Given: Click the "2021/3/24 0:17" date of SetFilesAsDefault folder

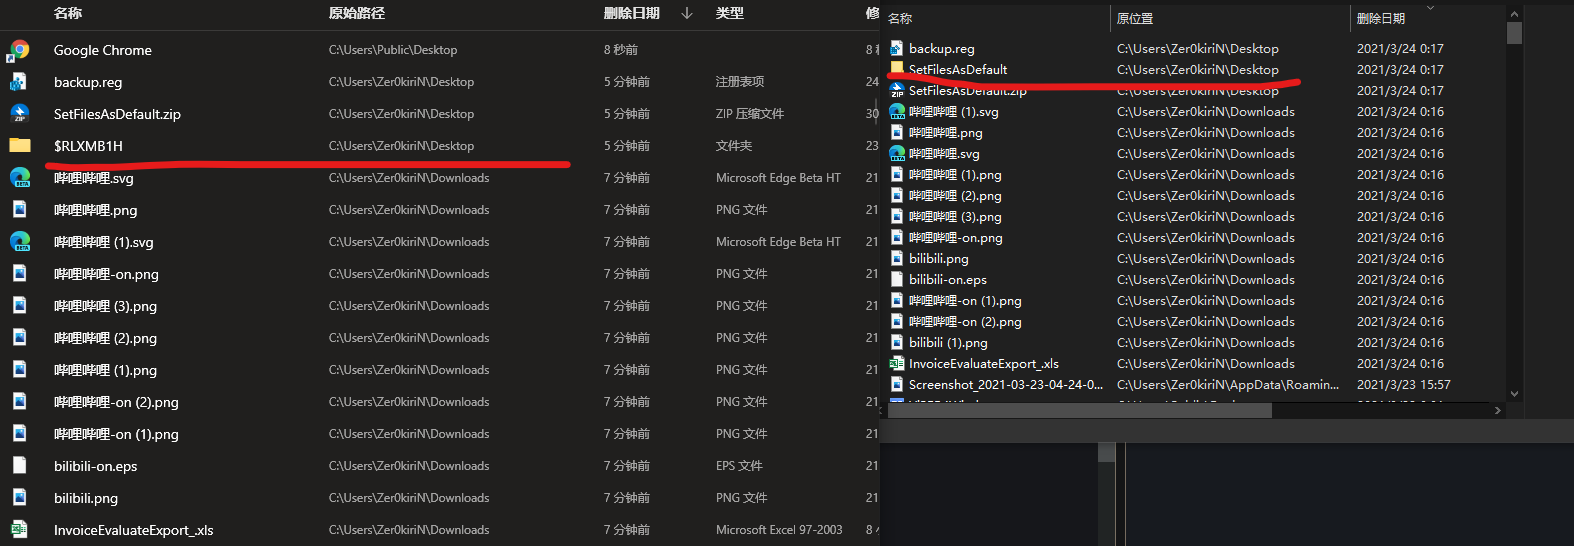Looking at the screenshot, I should (x=1400, y=69).
